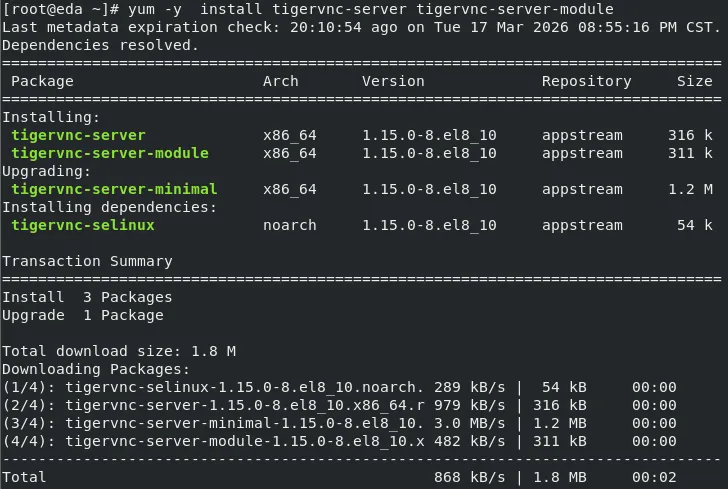
Task: Click the Dependencies resolved line
Action: tap(100, 45)
